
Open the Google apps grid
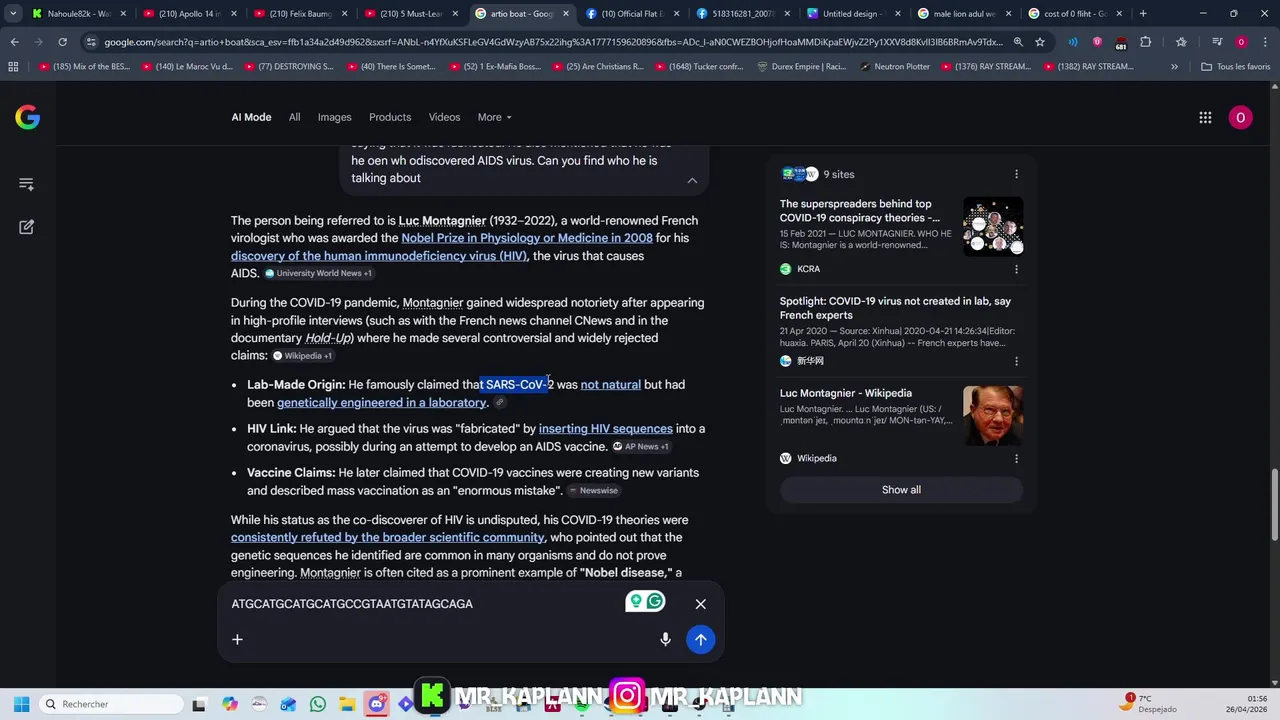1205,117
